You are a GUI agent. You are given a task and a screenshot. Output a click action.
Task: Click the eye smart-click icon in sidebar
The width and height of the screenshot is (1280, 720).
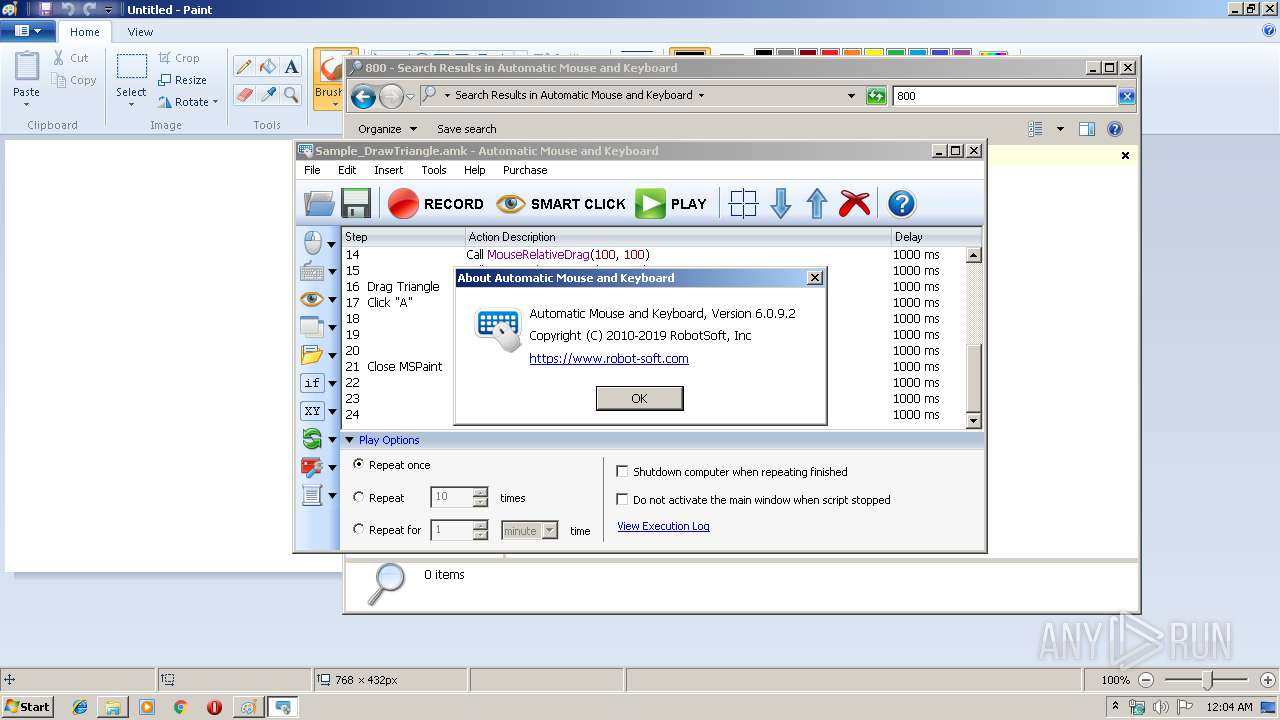(312, 299)
